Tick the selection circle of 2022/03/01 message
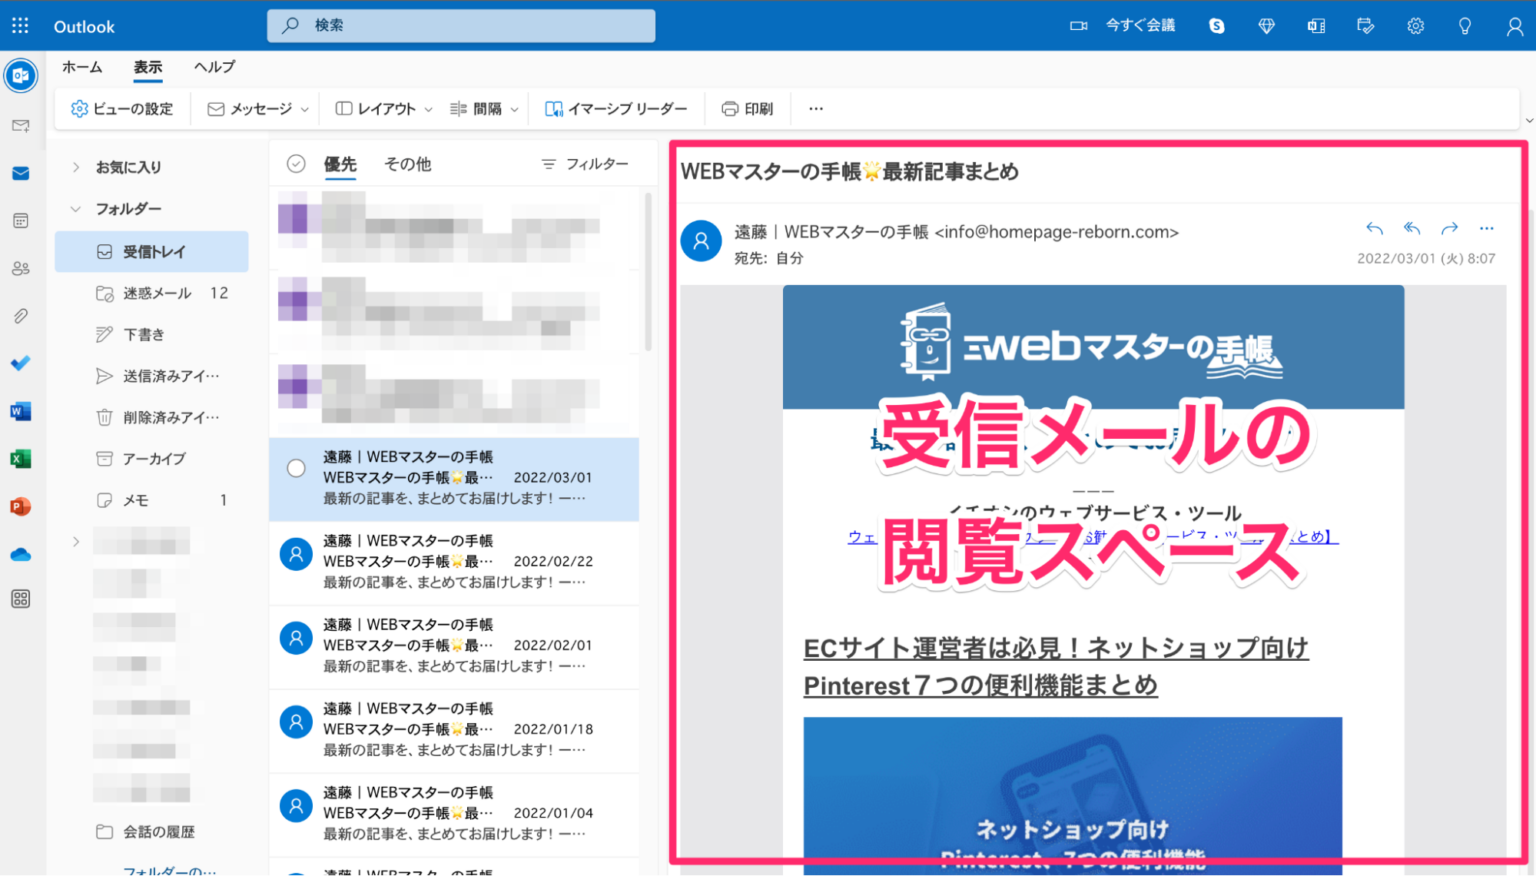 click(x=296, y=468)
